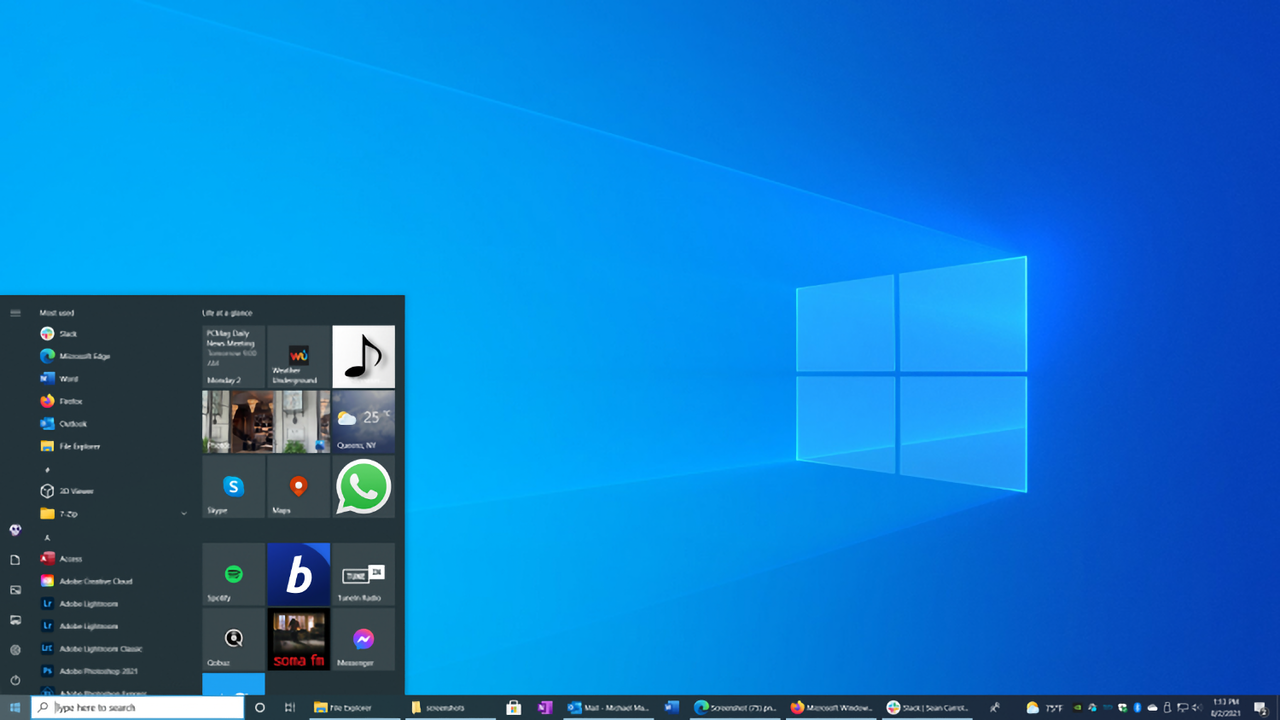Viewport: 1280px width, 720px height.
Task: Open the Soma FM tile
Action: click(x=298, y=639)
